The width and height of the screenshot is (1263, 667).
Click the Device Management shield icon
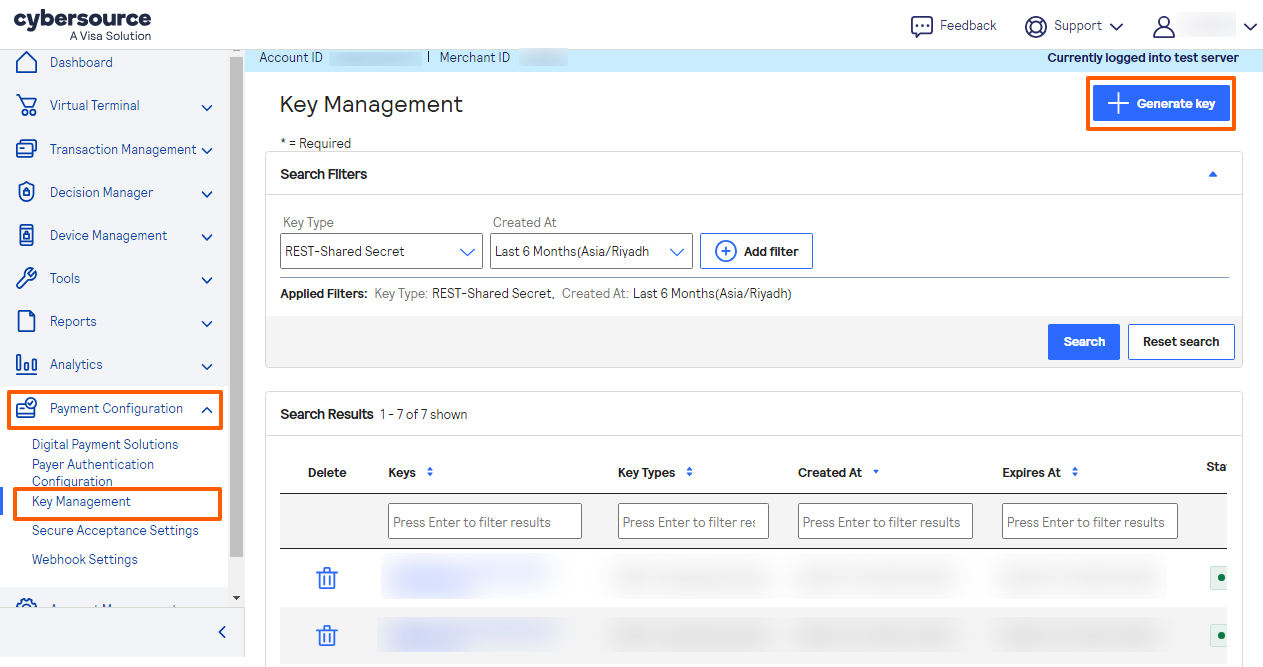click(x=26, y=235)
